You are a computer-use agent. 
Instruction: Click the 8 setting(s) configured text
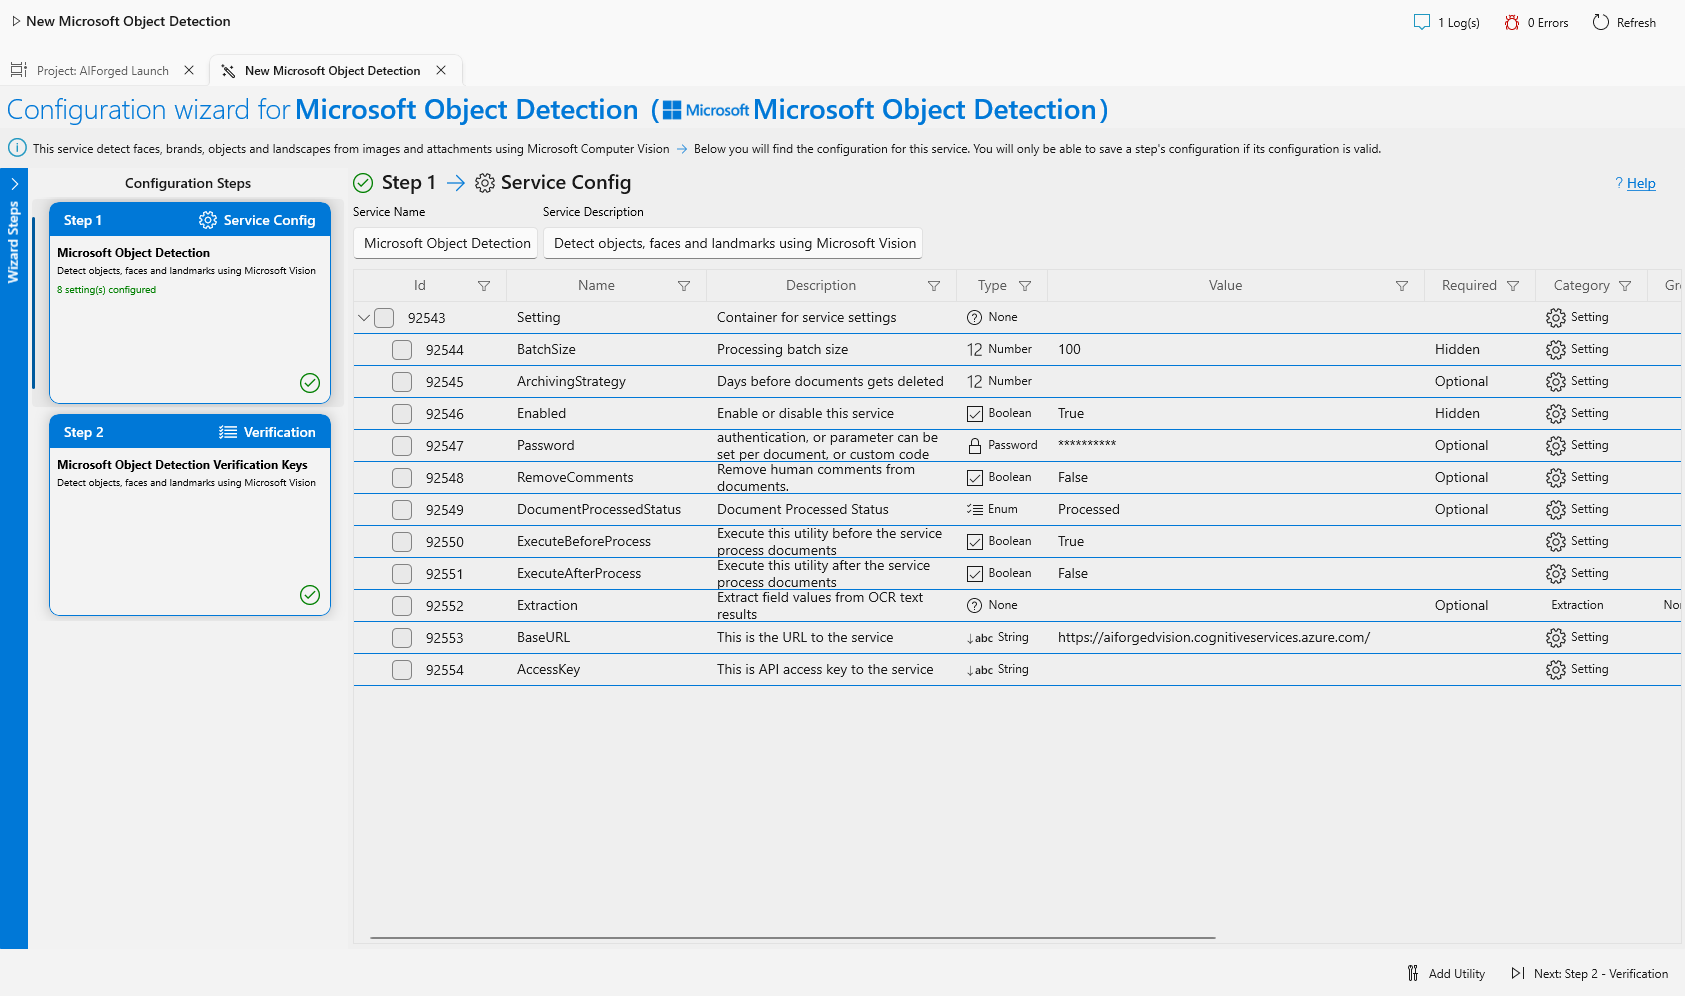pos(106,290)
